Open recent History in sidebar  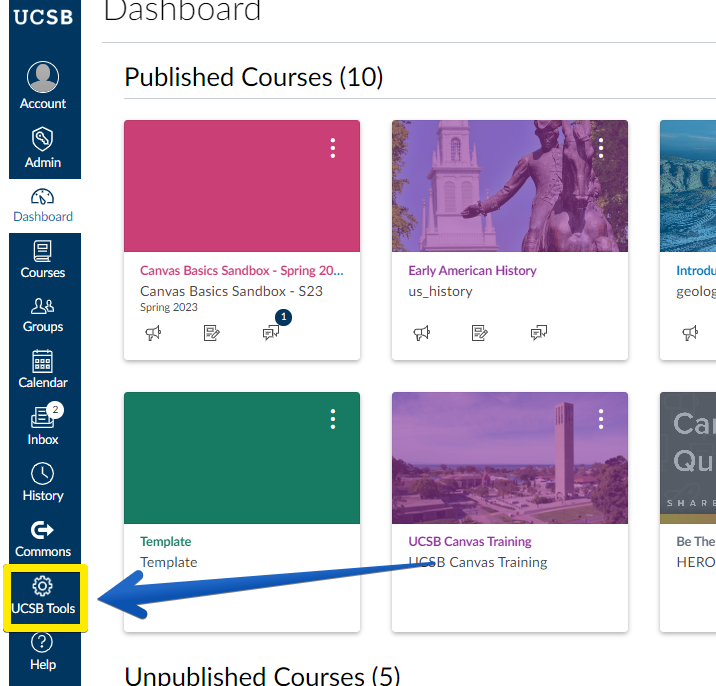pyautogui.click(x=43, y=482)
